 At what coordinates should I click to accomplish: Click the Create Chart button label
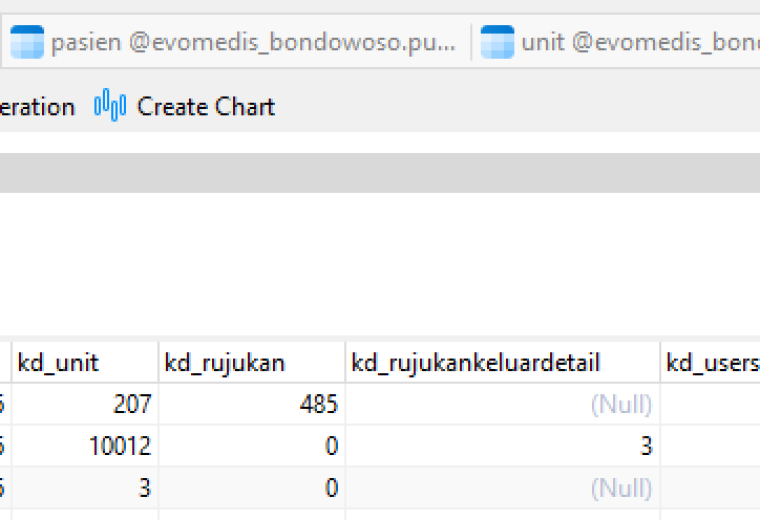point(206,107)
